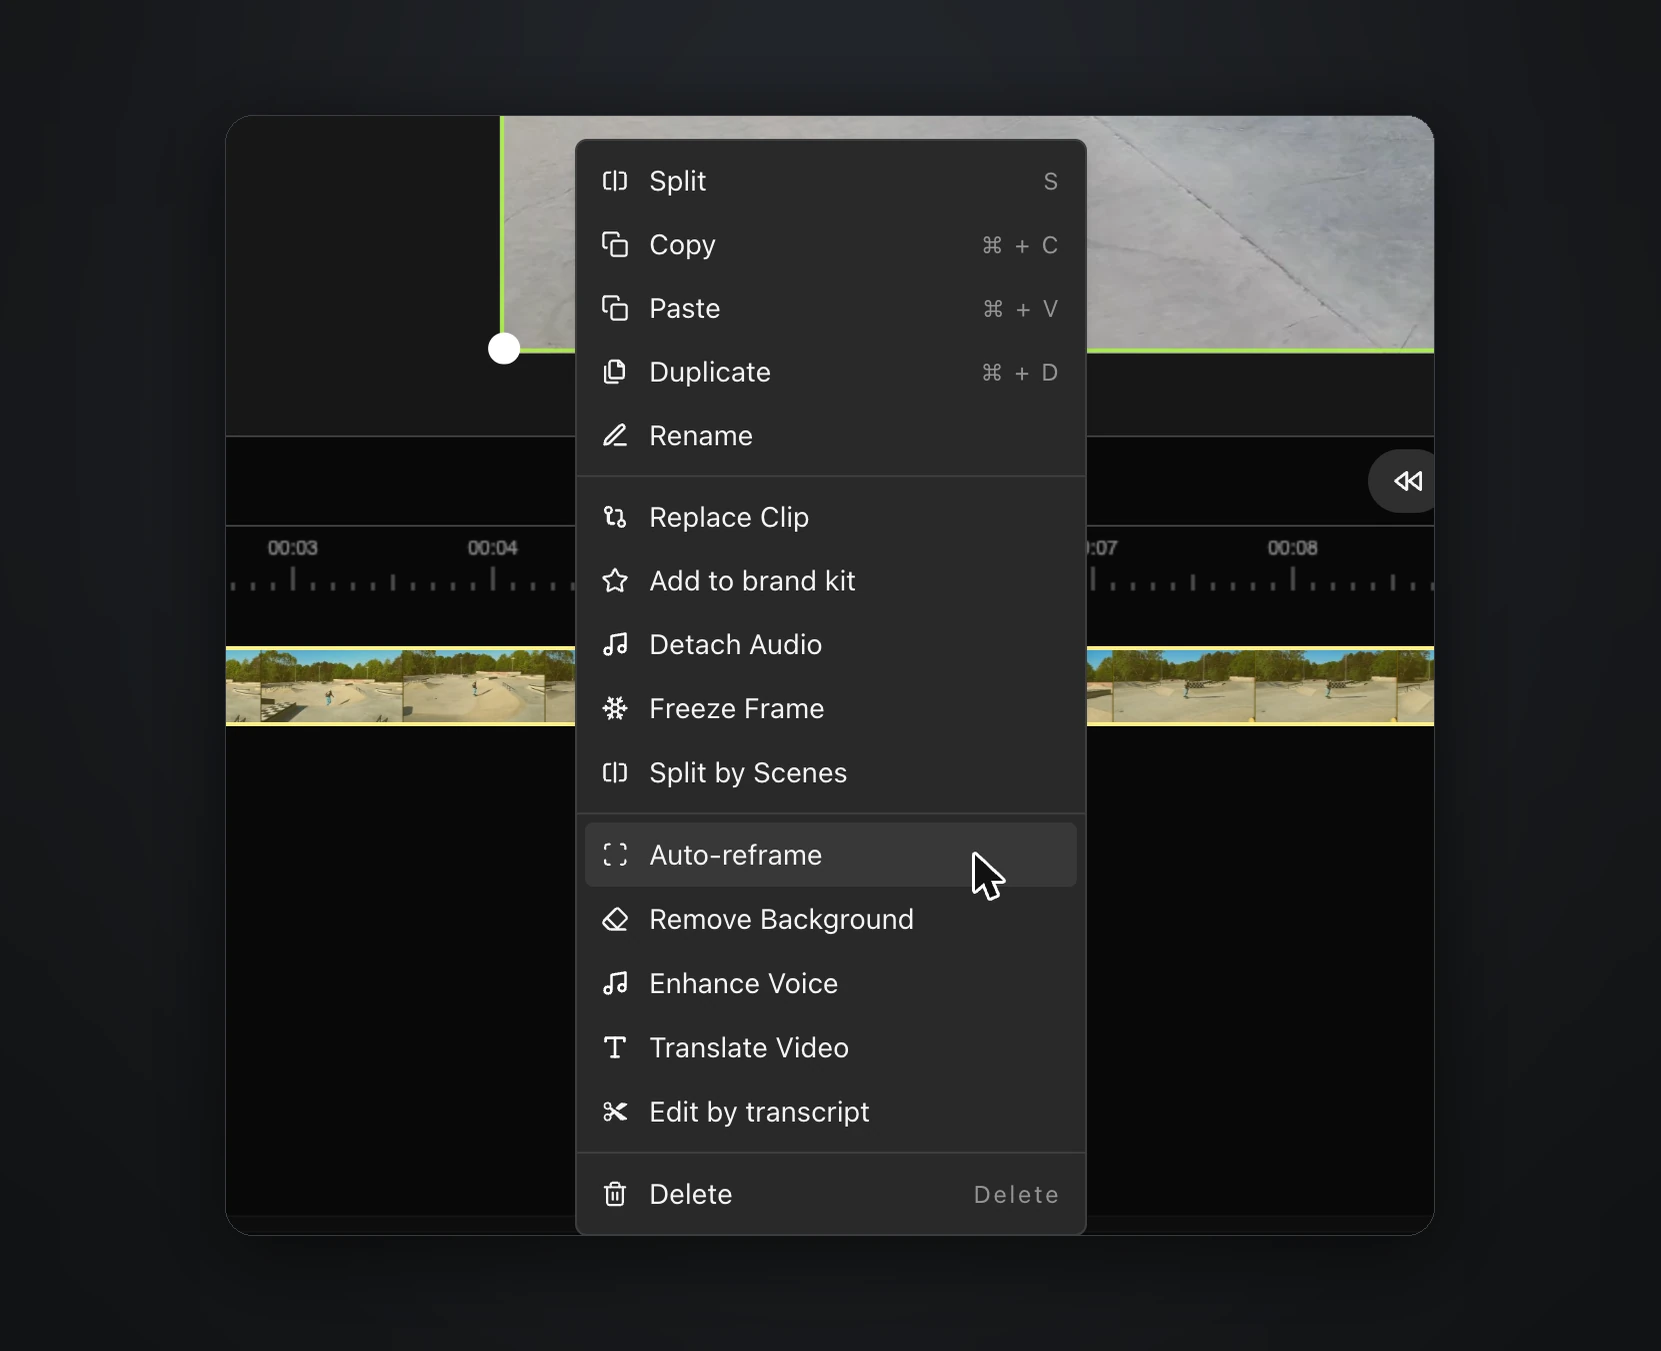The width and height of the screenshot is (1661, 1351).
Task: Click the Split by Scenes icon
Action: tap(615, 772)
